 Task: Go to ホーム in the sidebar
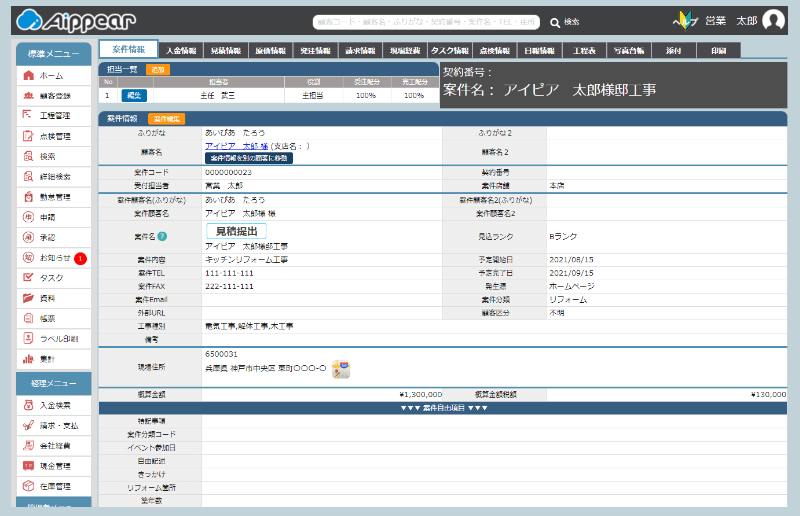(52, 75)
